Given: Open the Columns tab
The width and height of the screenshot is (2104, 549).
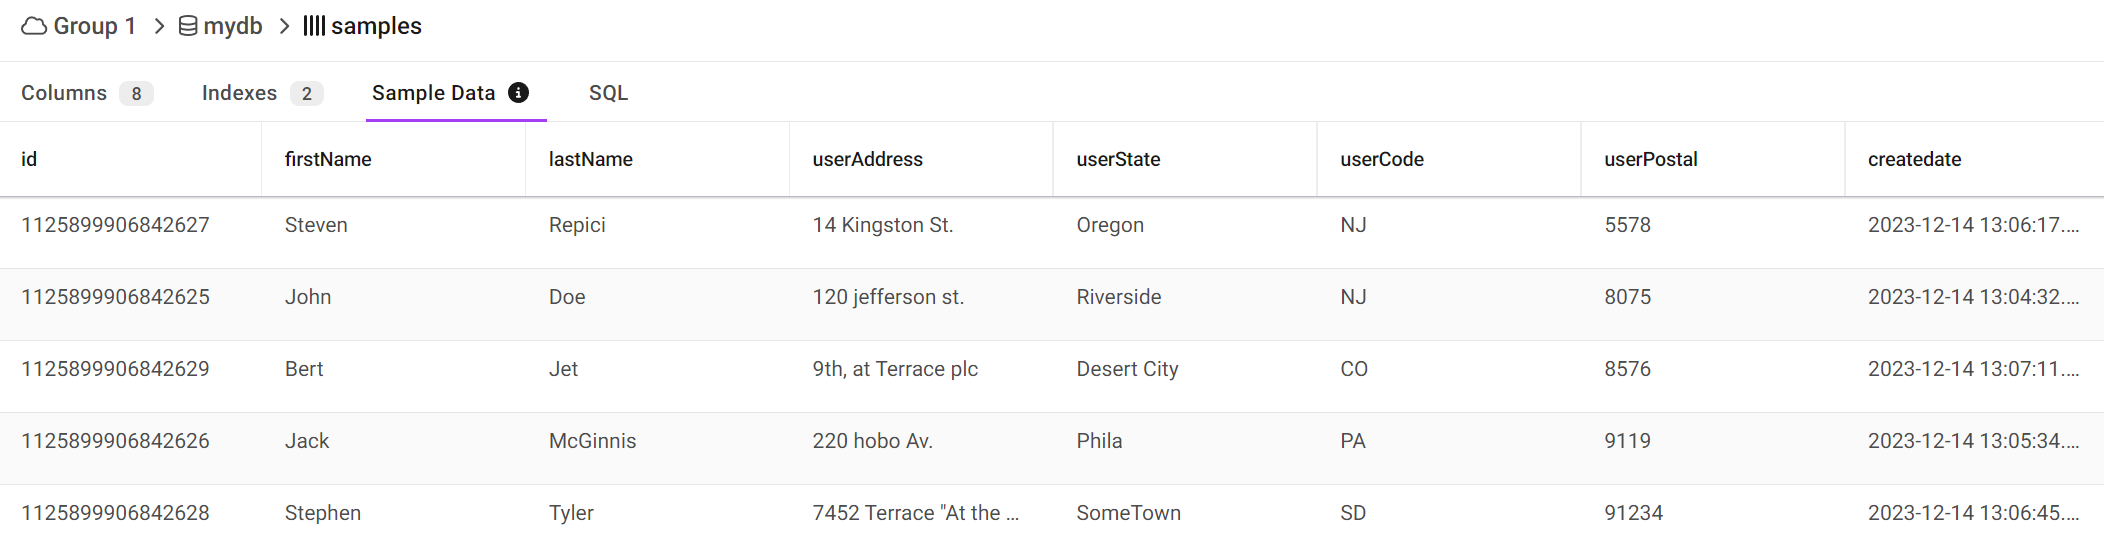Looking at the screenshot, I should coord(64,93).
